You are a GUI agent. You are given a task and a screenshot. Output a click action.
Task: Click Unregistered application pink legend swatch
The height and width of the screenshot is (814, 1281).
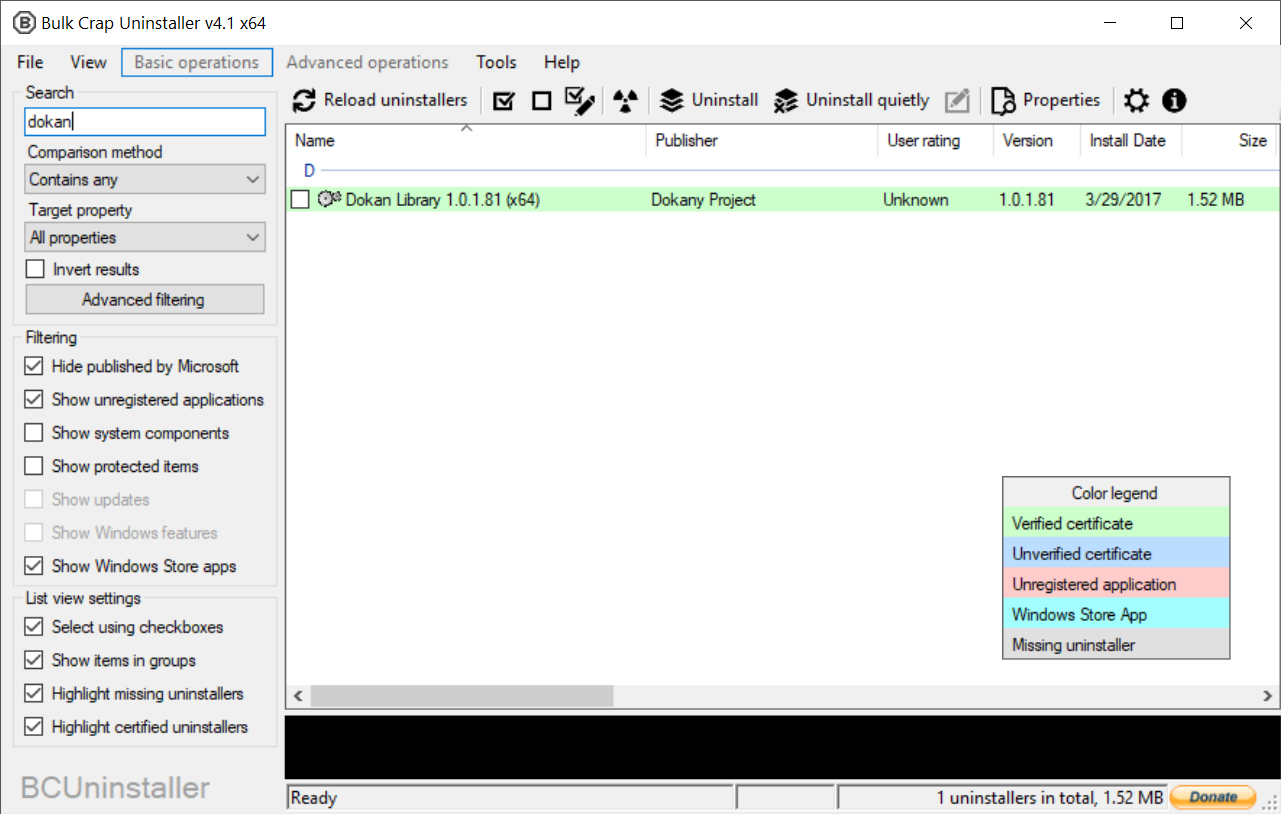pyautogui.click(x=1116, y=584)
